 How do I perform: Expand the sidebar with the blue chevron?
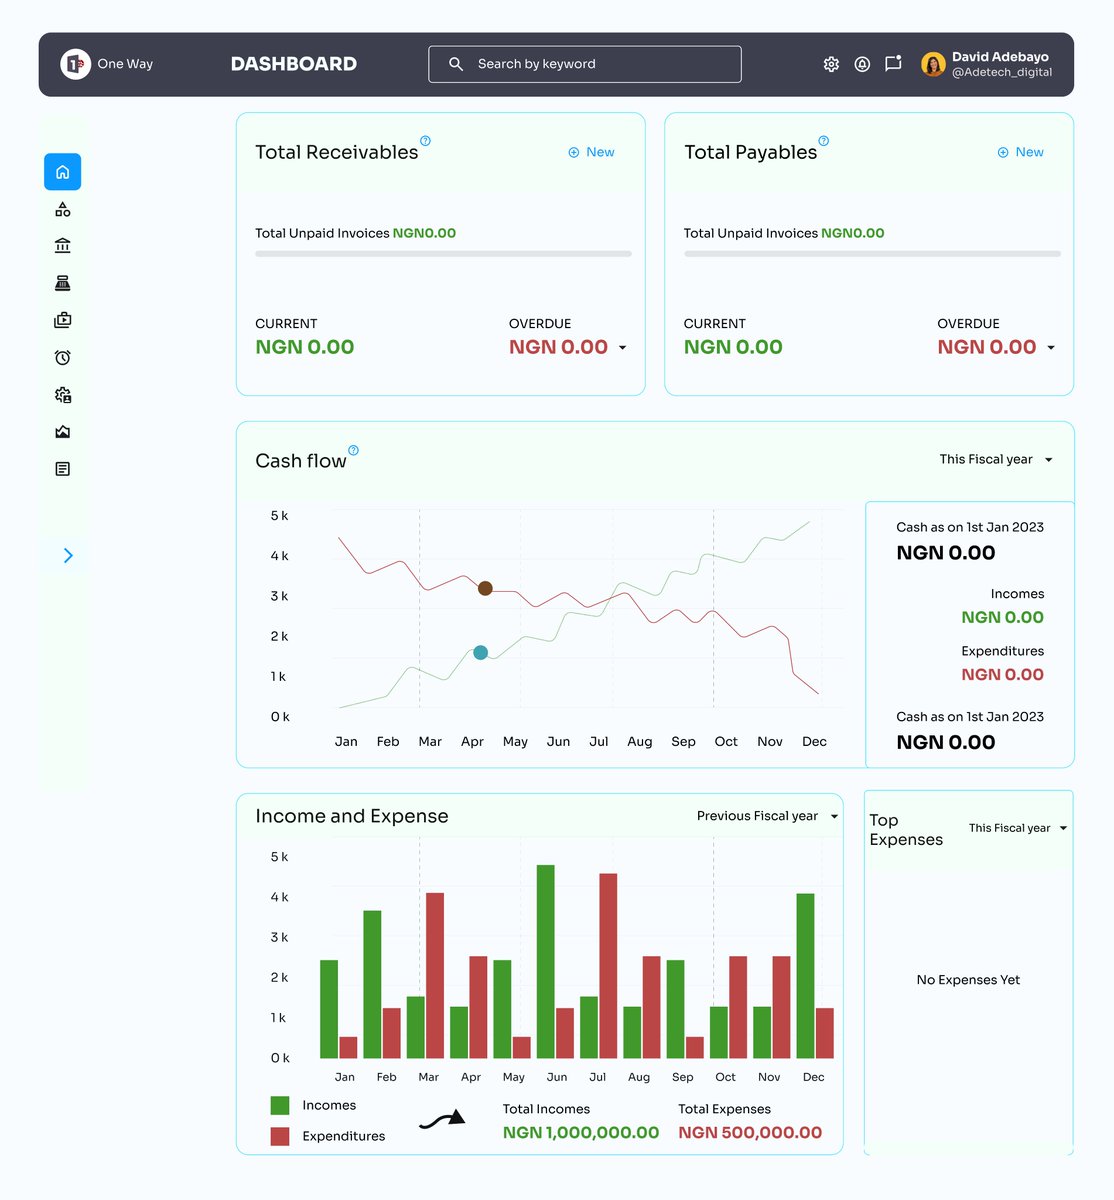coord(68,556)
